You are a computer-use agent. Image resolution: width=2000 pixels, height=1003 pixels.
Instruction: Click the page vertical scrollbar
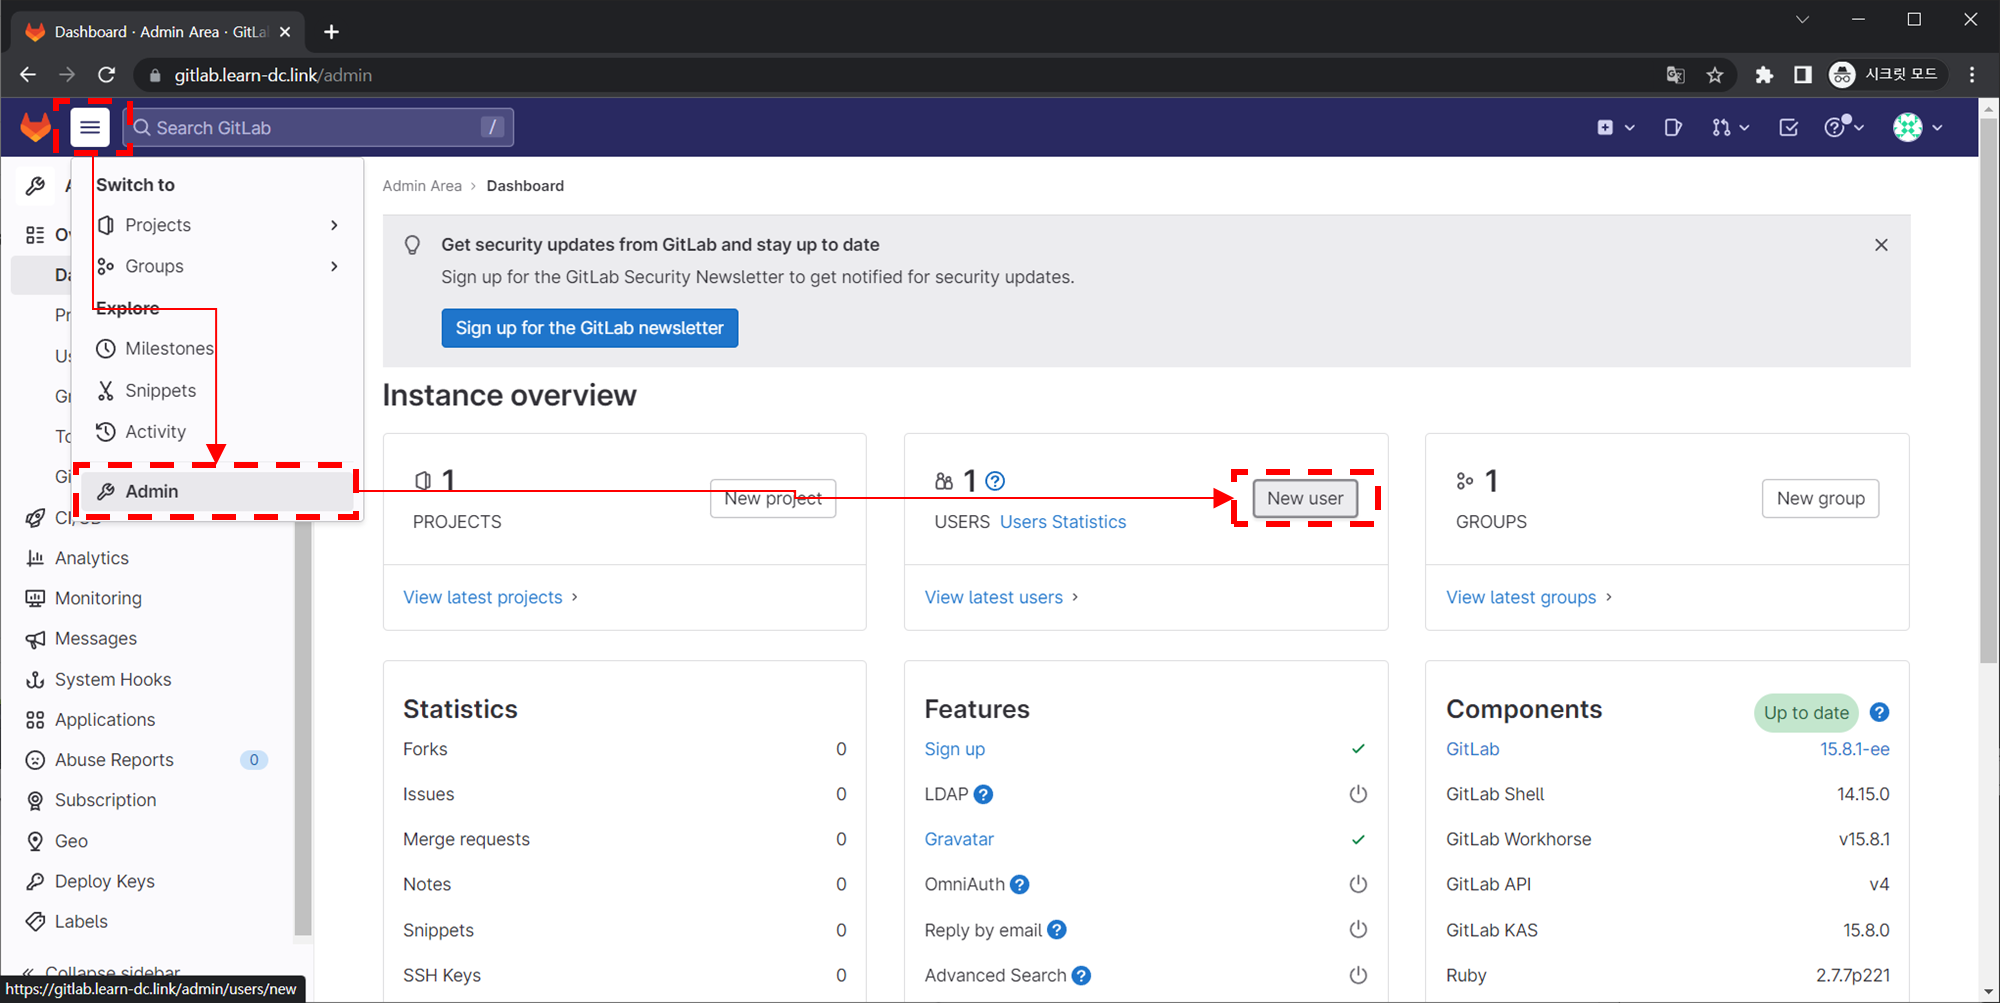[1988, 400]
